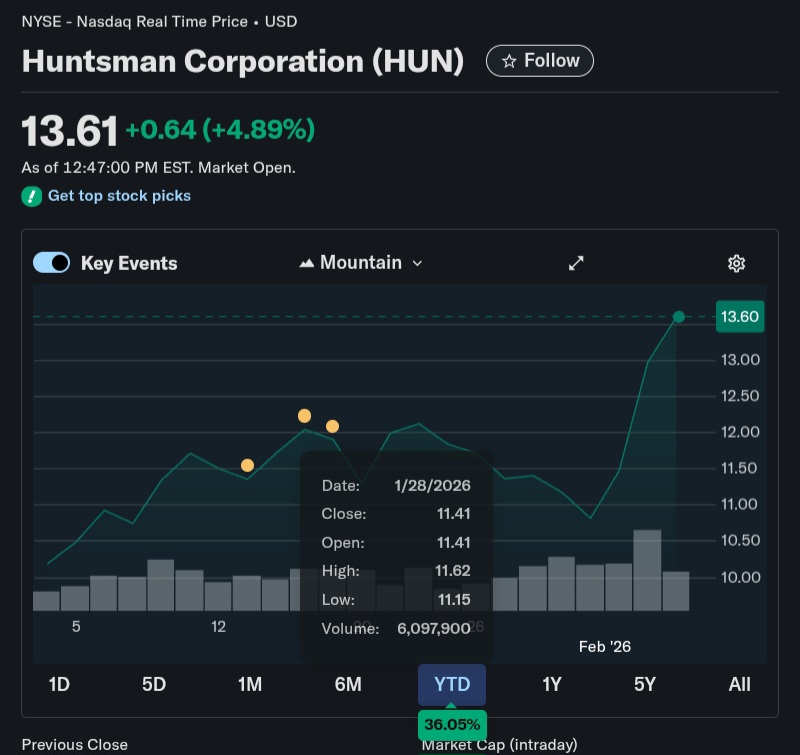800x755 pixels.
Task: Open the Get top stock picks link
Action: (119, 196)
